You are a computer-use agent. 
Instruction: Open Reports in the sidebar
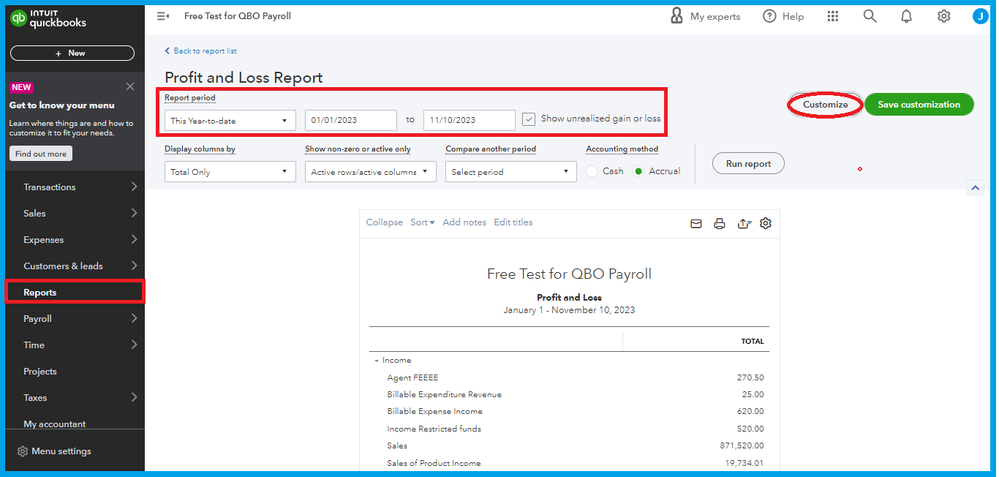[75, 292]
